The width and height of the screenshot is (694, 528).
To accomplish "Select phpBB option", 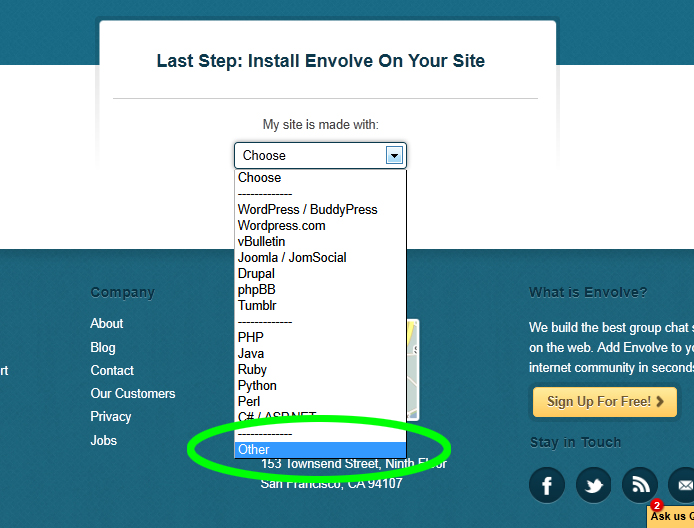I will [x=320, y=289].
